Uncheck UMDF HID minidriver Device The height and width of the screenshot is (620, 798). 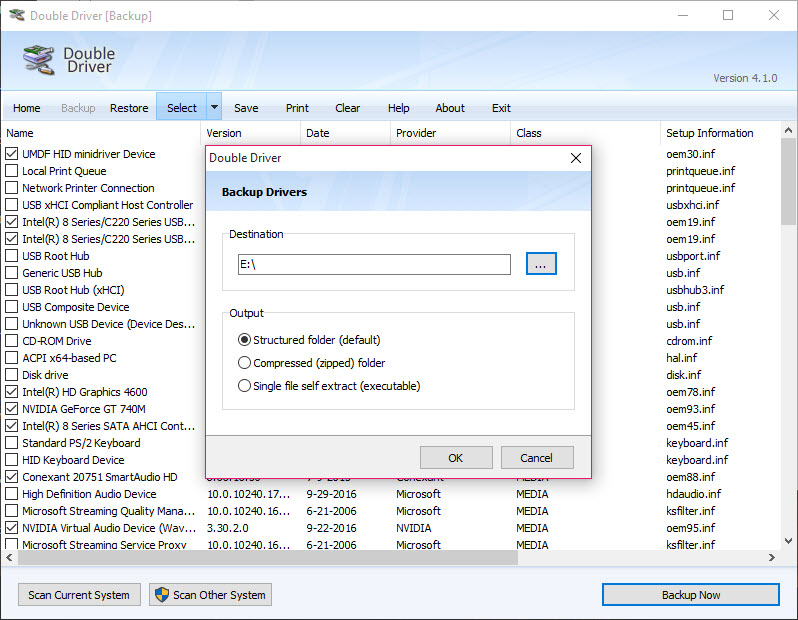click(11, 154)
